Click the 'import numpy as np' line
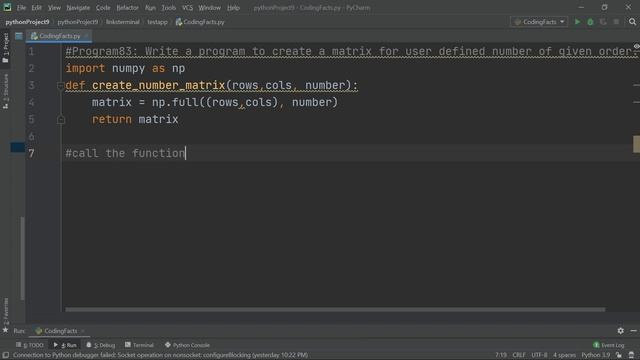The height and width of the screenshot is (360, 640). coord(125,69)
